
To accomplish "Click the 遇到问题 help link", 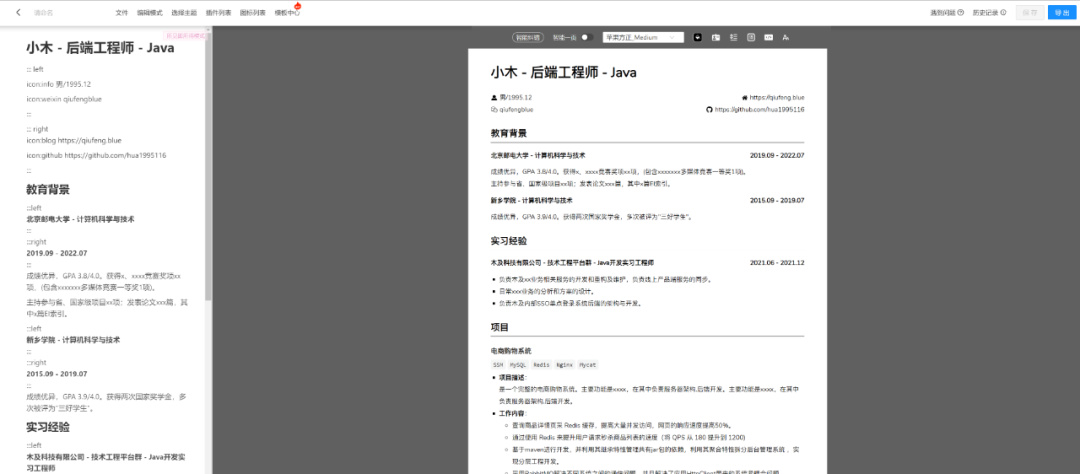I will [x=946, y=12].
